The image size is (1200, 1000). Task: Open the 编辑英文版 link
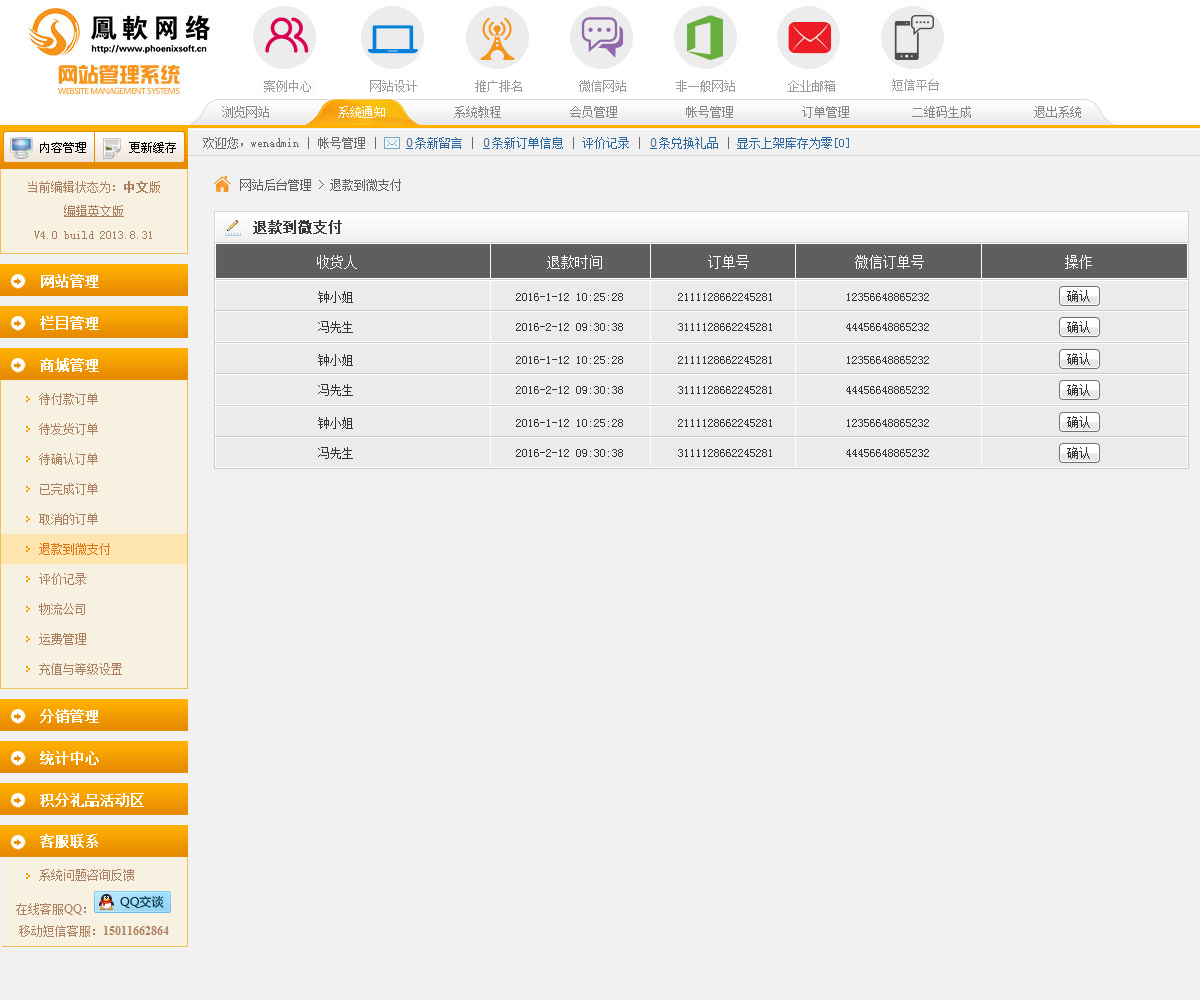tap(94, 211)
